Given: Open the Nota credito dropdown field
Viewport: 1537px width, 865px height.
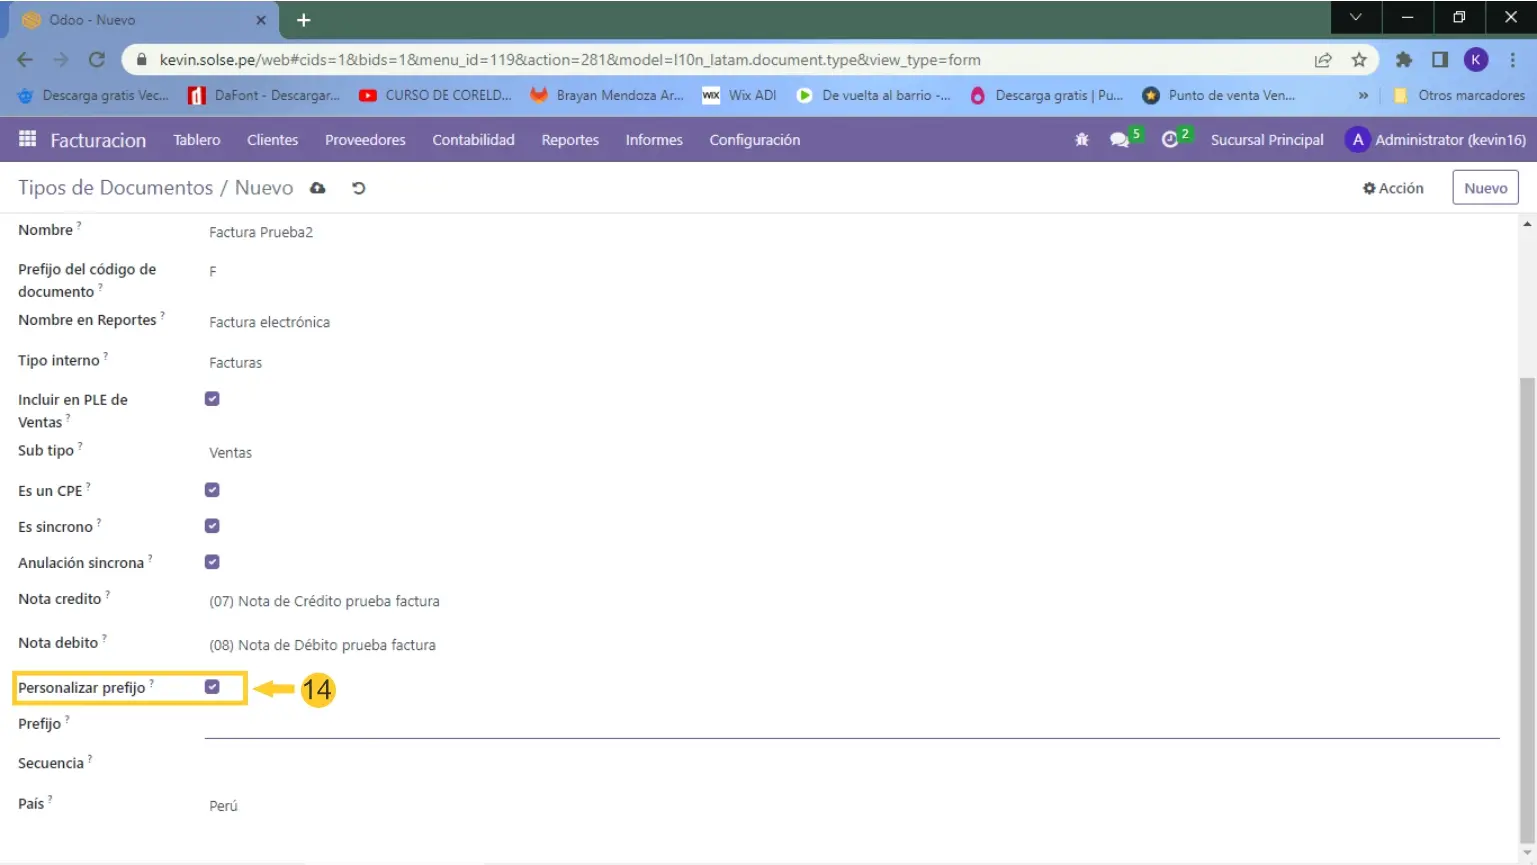Looking at the screenshot, I should point(400,601).
